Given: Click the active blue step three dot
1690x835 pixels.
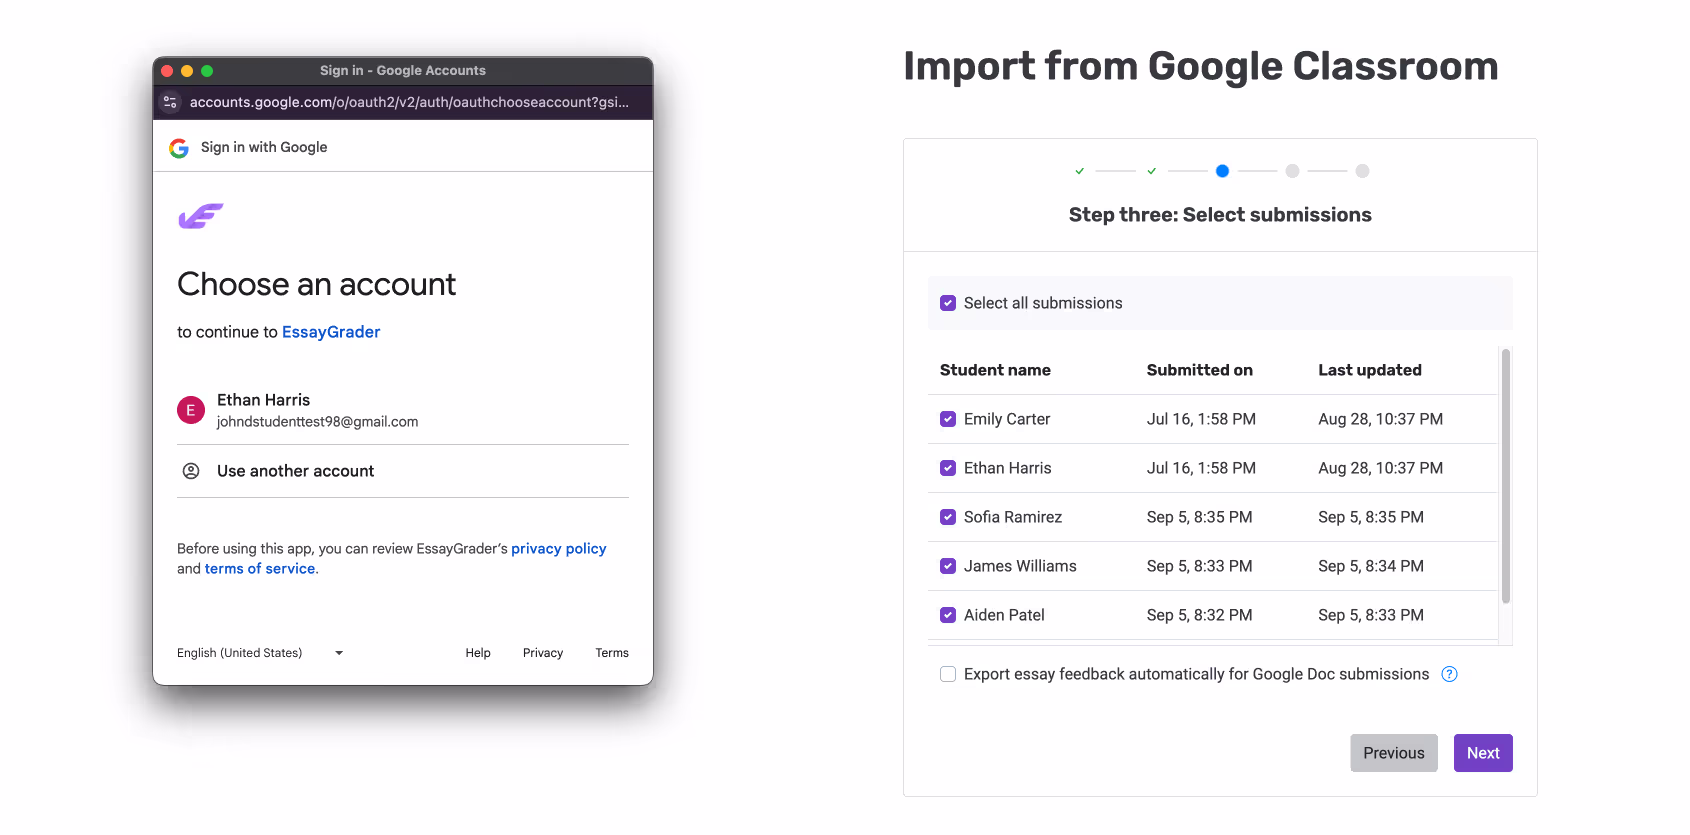Looking at the screenshot, I should tap(1222, 171).
